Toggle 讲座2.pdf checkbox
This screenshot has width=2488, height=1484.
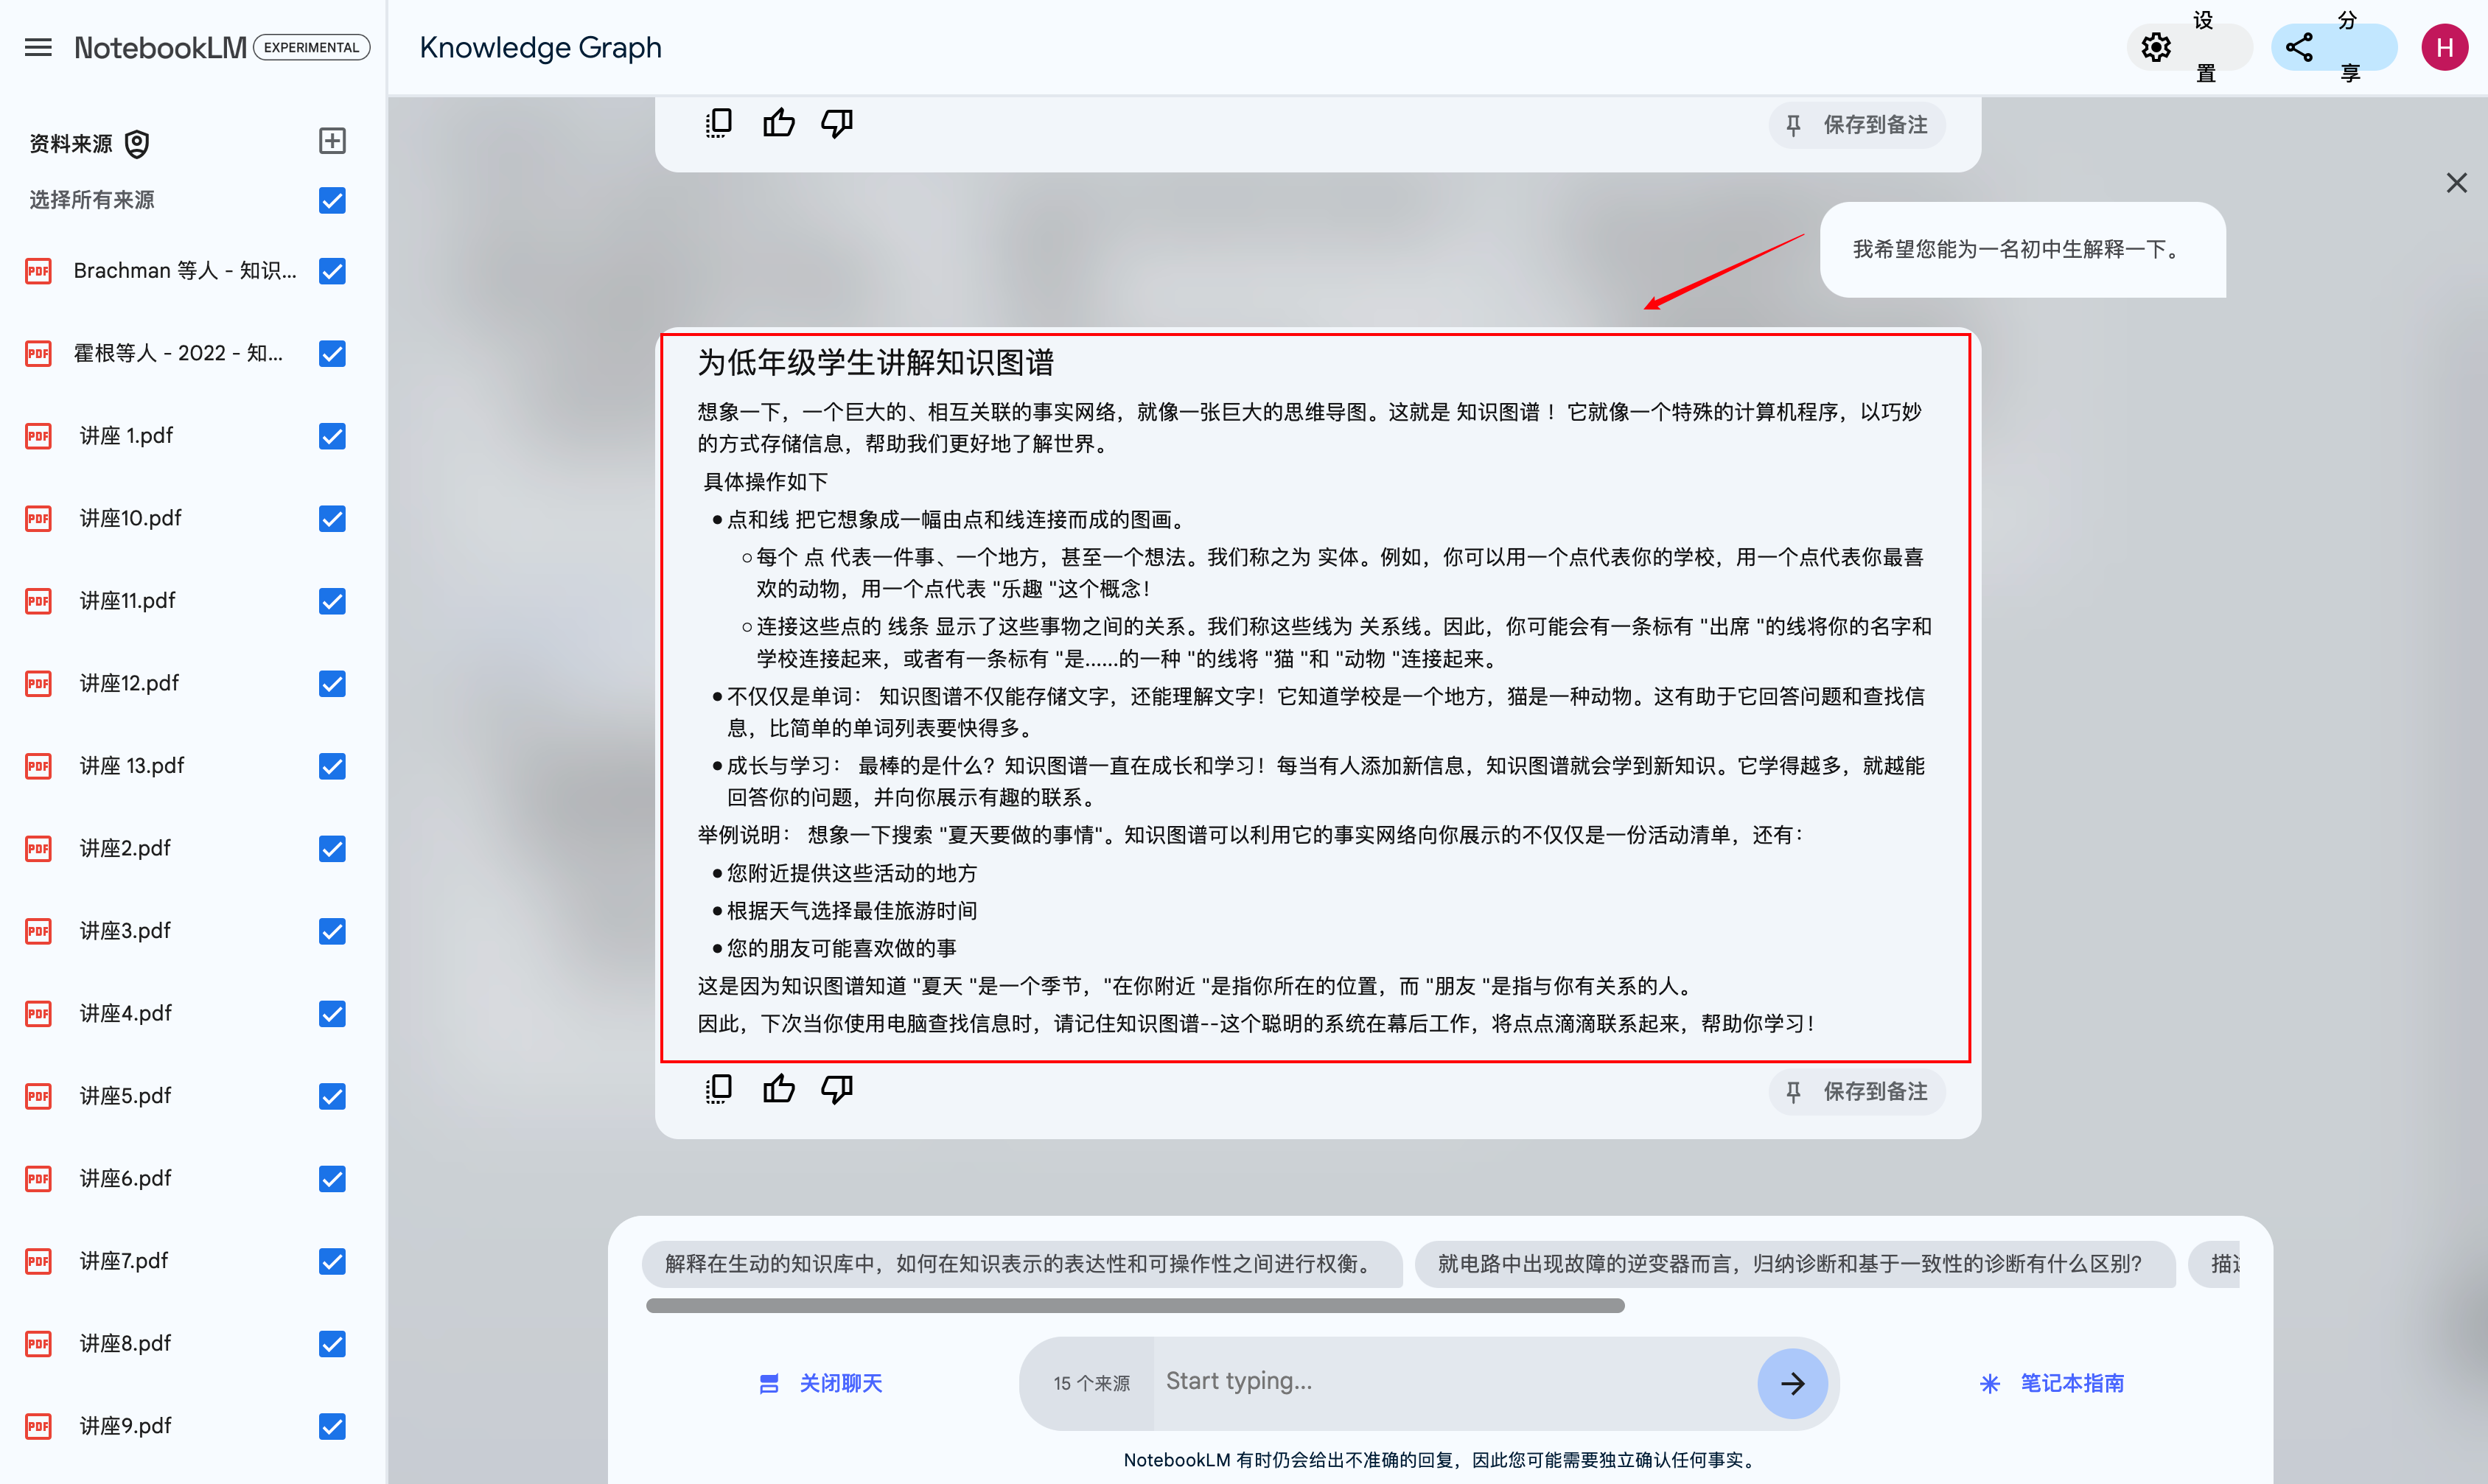click(x=332, y=848)
